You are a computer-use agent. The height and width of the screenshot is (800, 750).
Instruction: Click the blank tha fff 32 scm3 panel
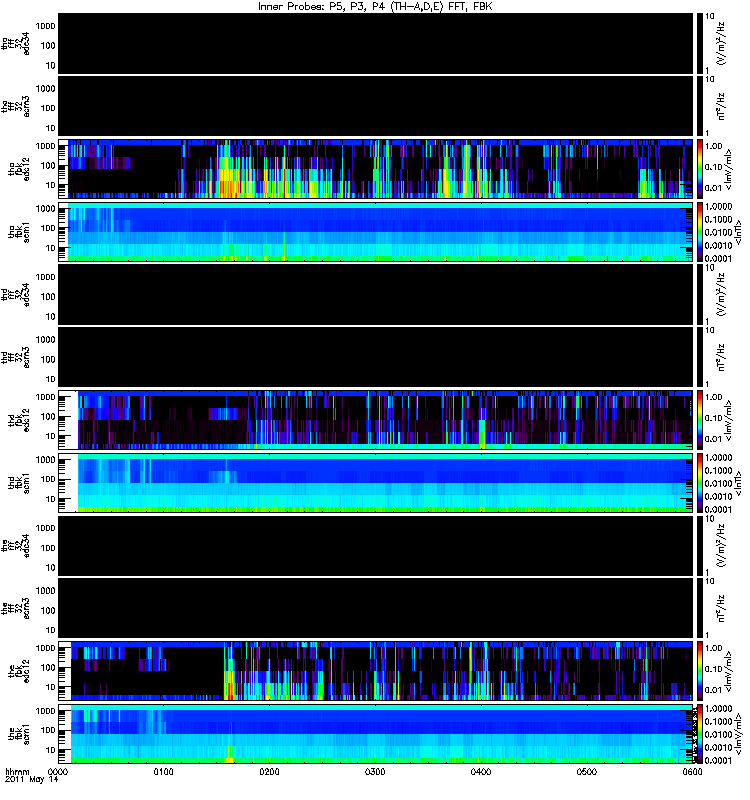[375, 107]
